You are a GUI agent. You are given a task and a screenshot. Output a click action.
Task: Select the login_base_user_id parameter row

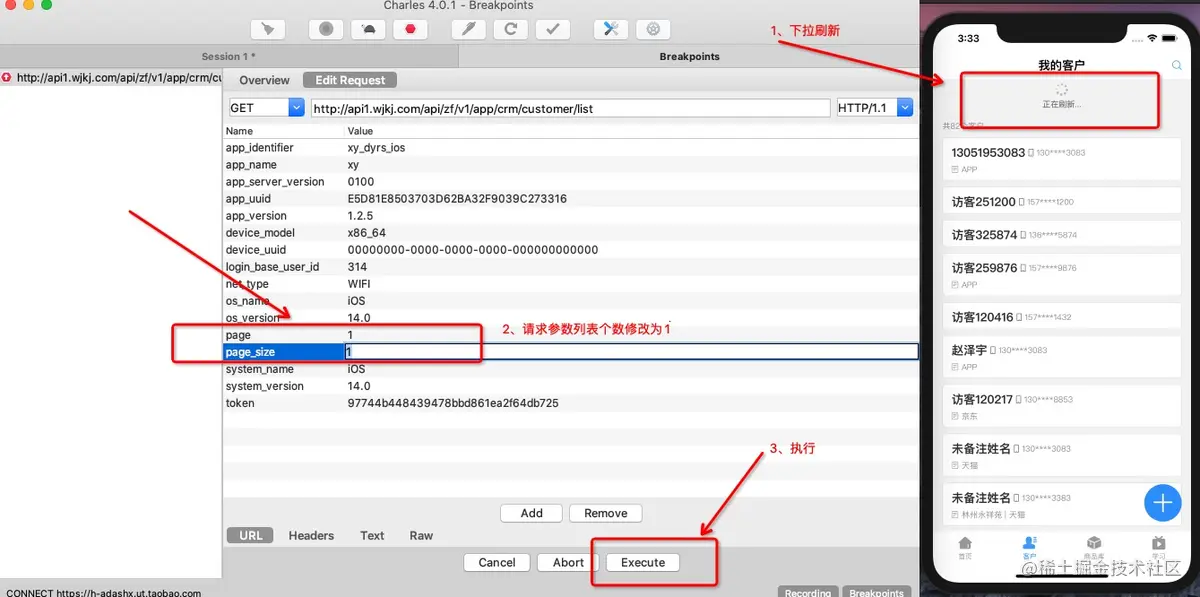[571, 267]
